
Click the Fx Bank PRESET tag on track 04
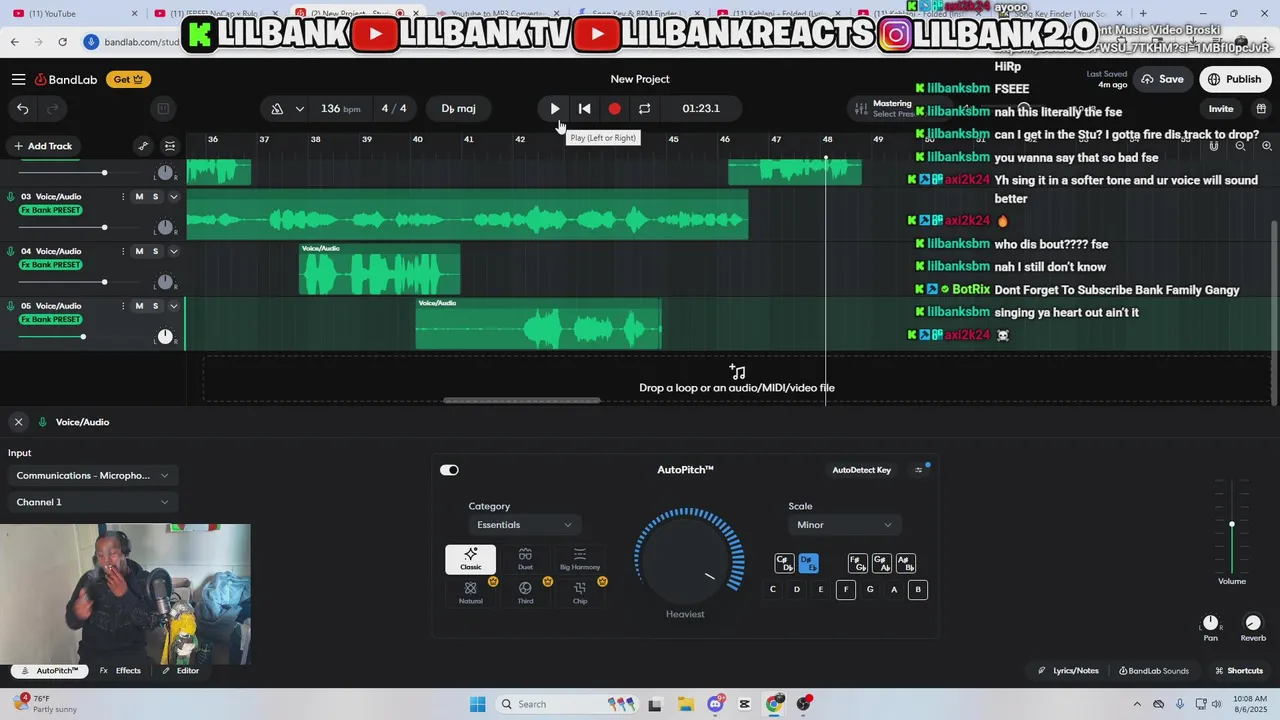pos(50,265)
